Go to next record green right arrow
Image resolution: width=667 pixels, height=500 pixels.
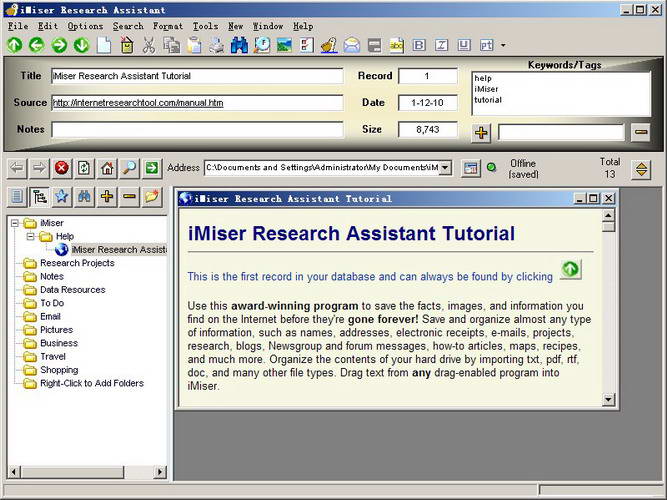pos(59,45)
